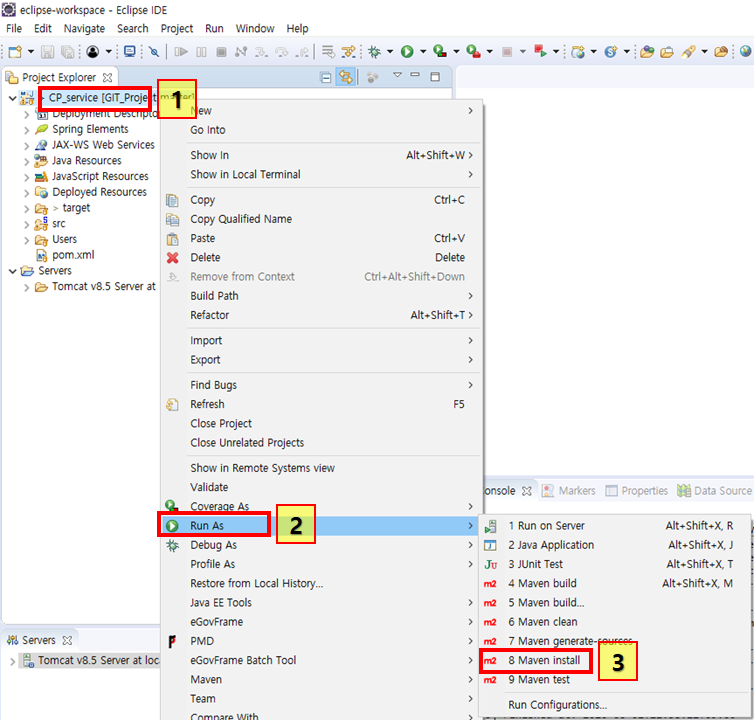
Task: Click the Save All toolbar icon
Action: [x=67, y=51]
